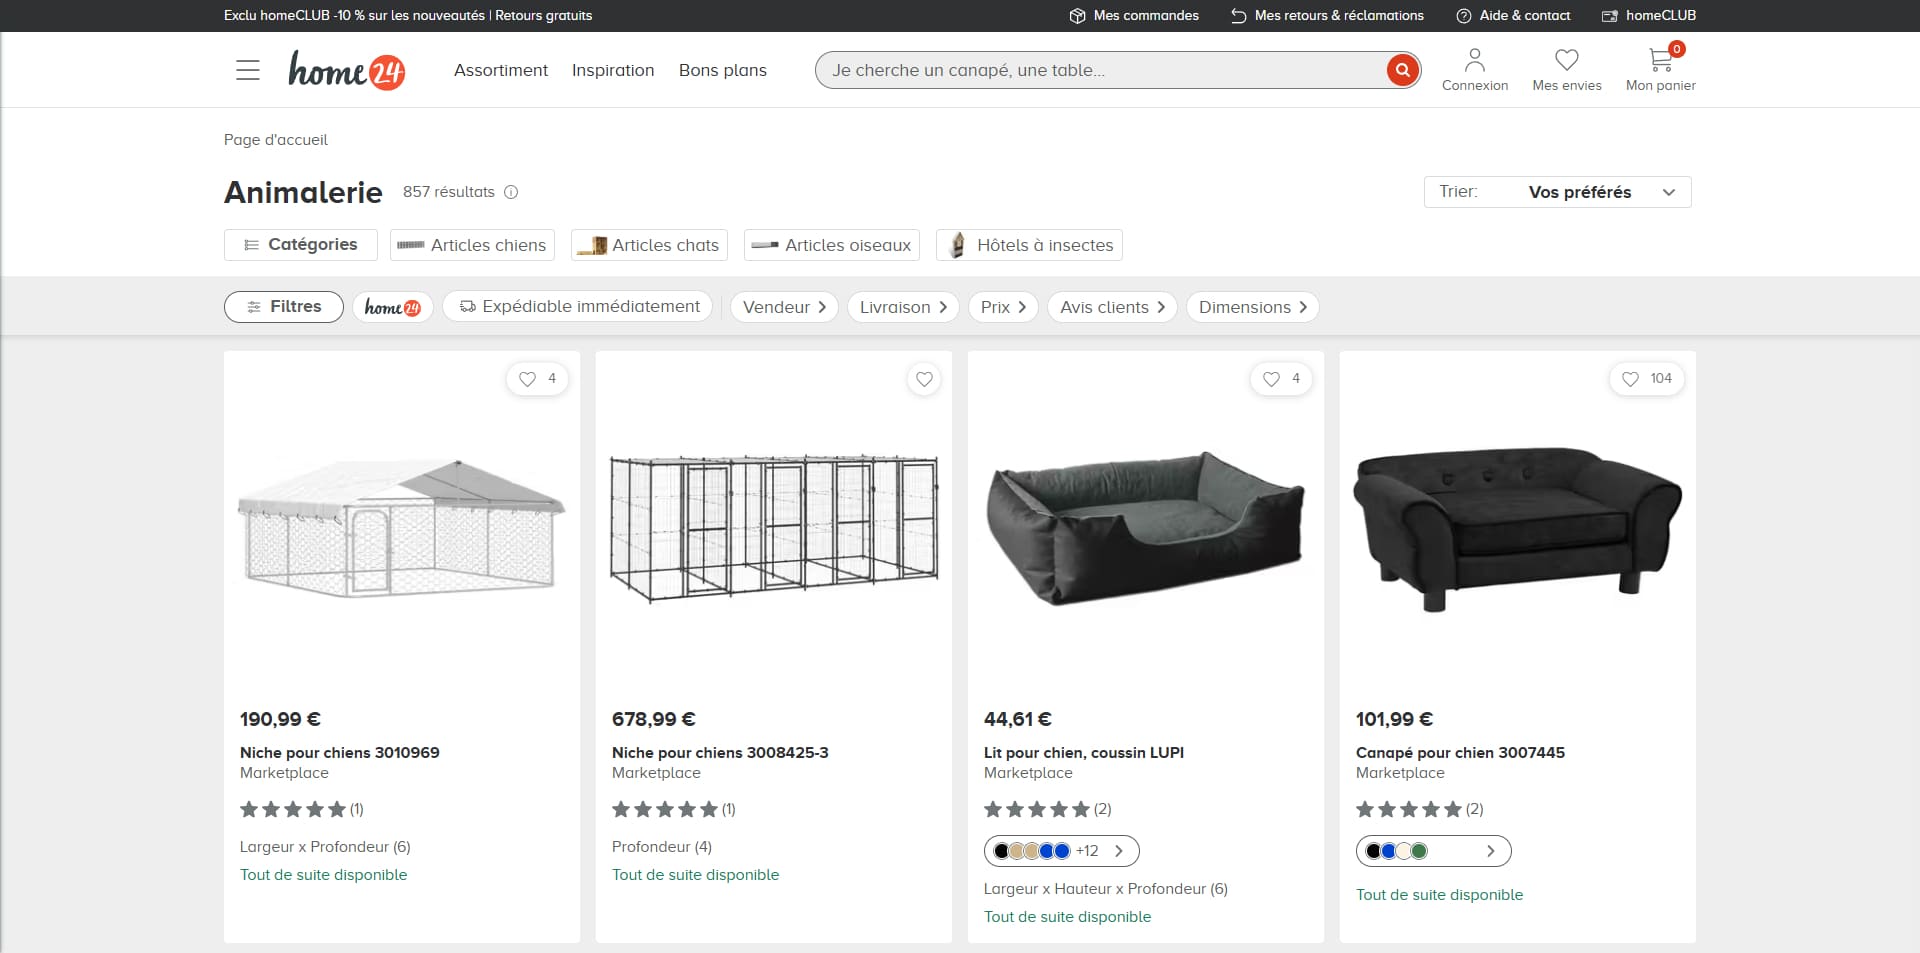Go to the Page d'accueil breadcrumb link
1920x953 pixels.
click(x=276, y=140)
